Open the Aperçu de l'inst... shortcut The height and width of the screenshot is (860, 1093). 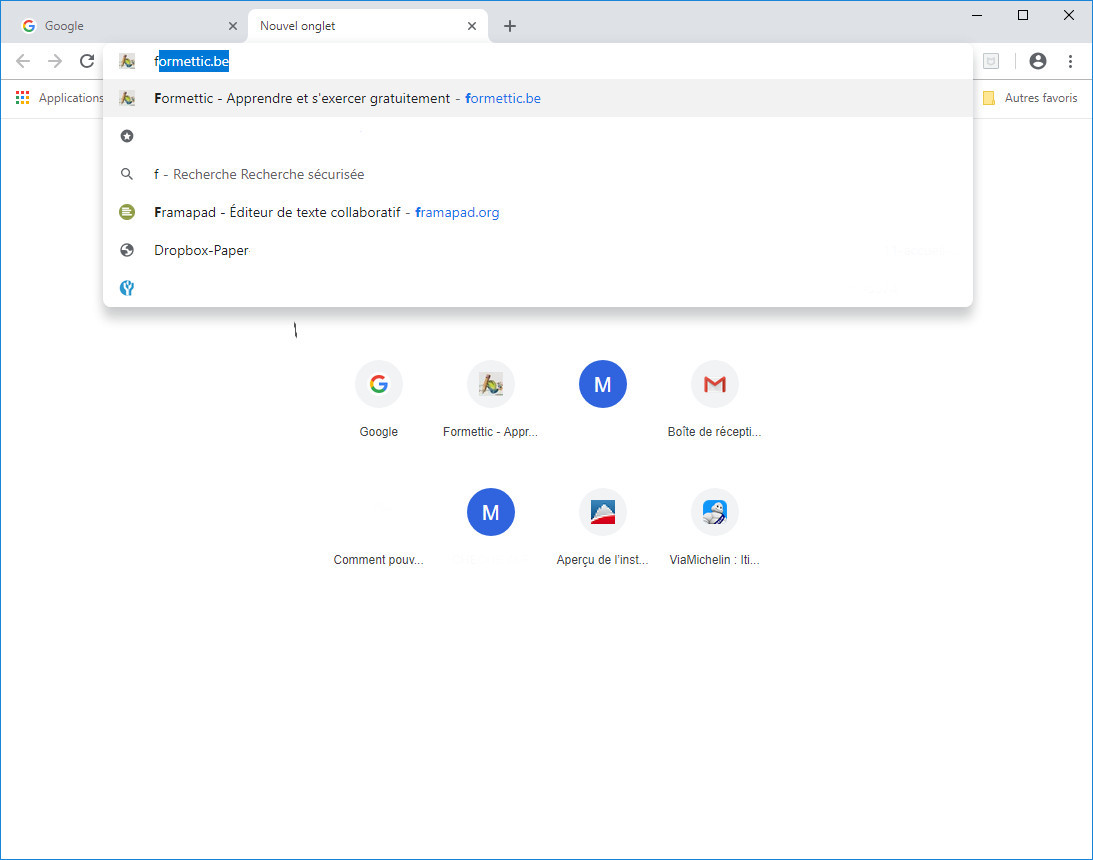pyautogui.click(x=603, y=527)
